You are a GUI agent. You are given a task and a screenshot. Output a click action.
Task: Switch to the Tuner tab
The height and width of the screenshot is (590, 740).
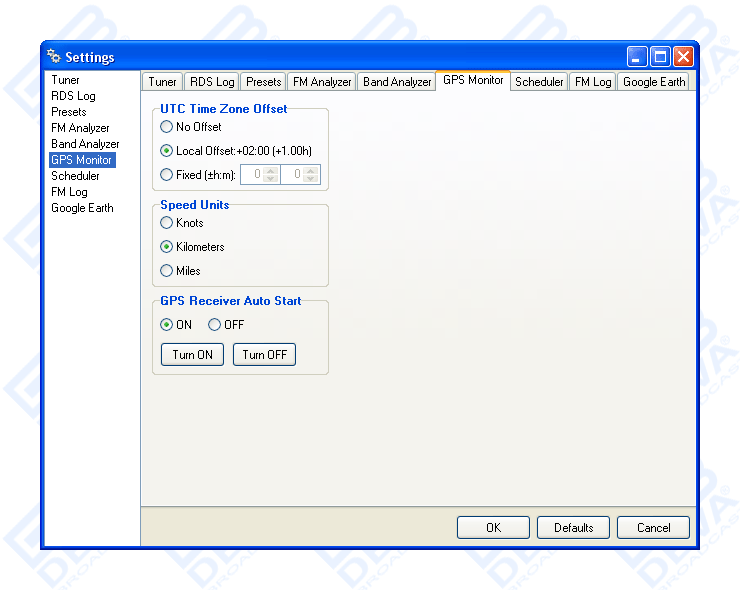coord(162,82)
